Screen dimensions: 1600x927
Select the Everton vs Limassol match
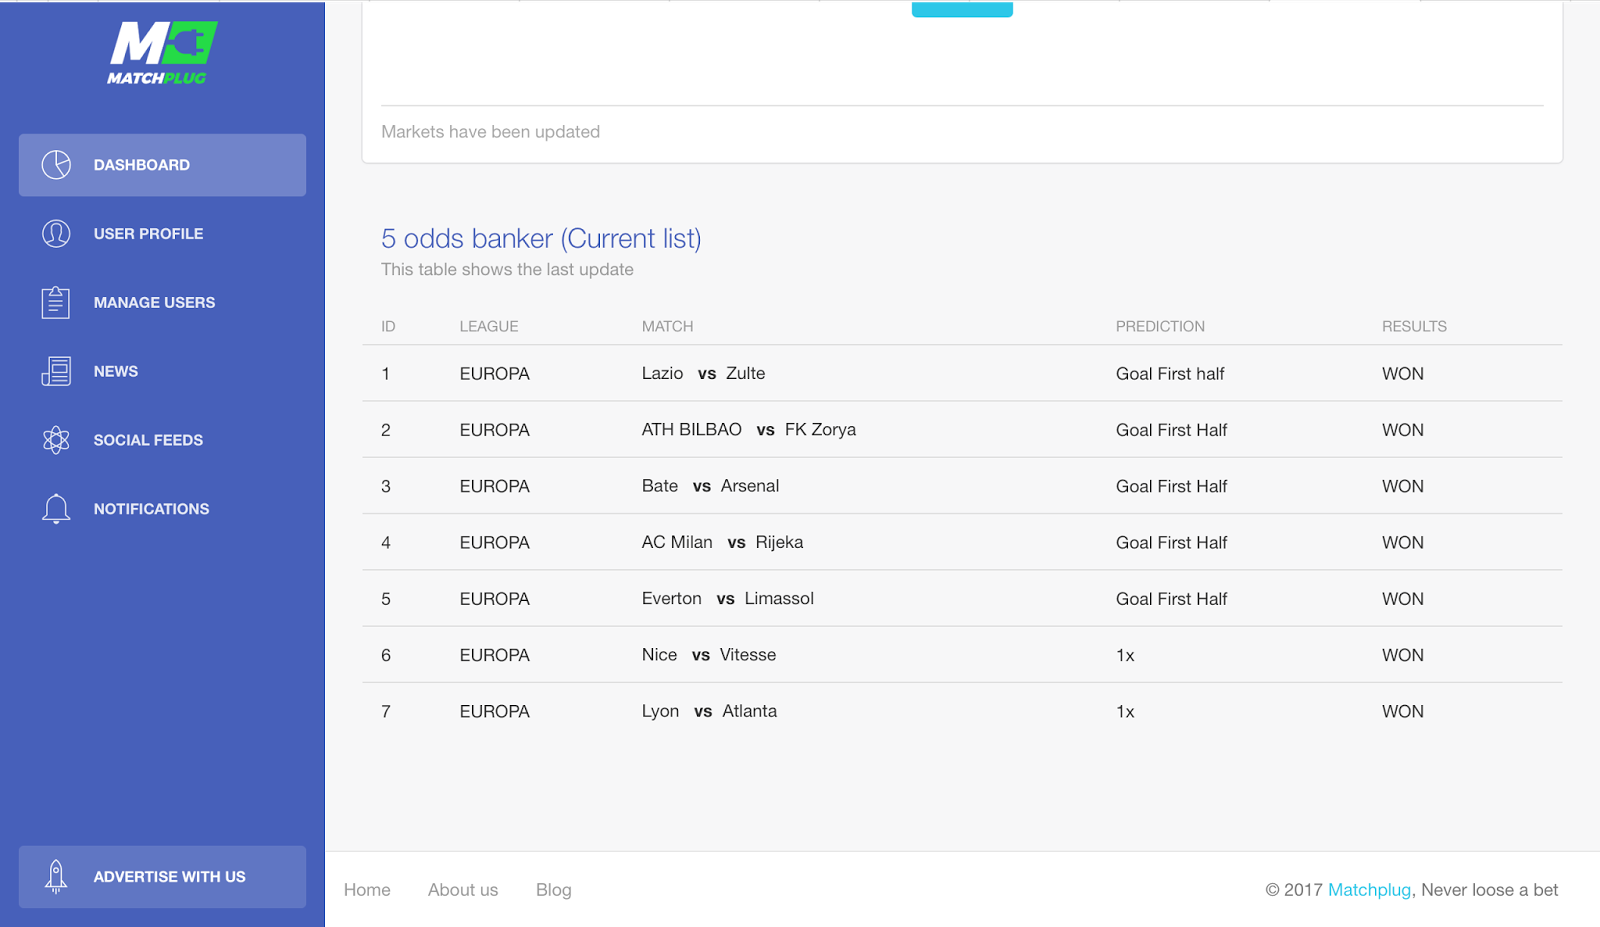click(x=728, y=599)
